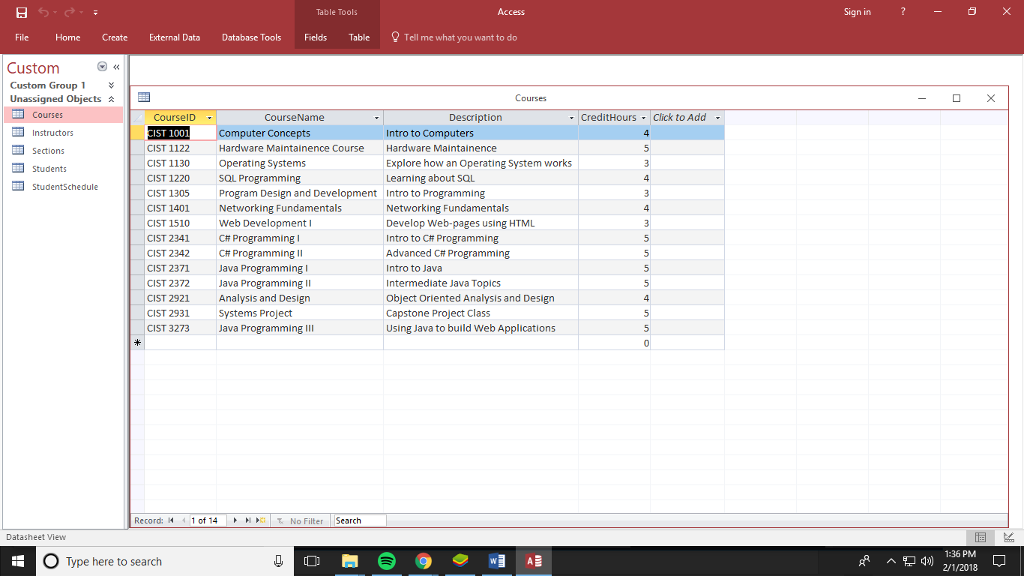The width and height of the screenshot is (1024, 576).
Task: Open the CourseName column filter dropdown
Action: pyautogui.click(x=376, y=117)
